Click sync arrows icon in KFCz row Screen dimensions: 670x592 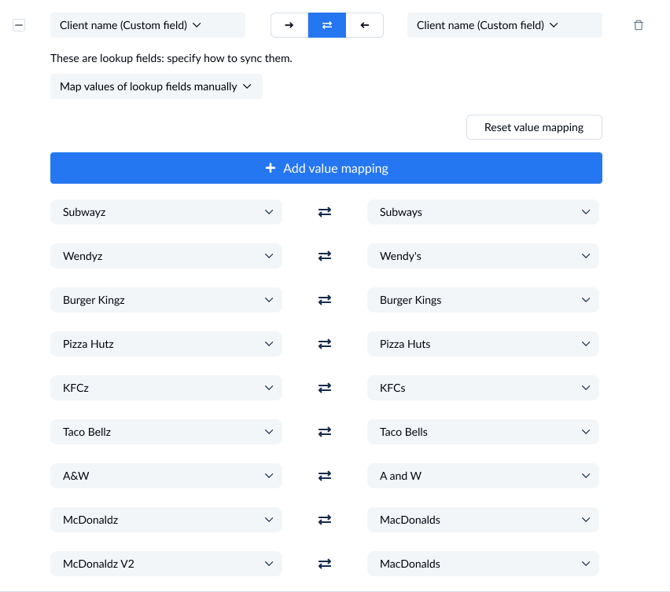coord(325,388)
